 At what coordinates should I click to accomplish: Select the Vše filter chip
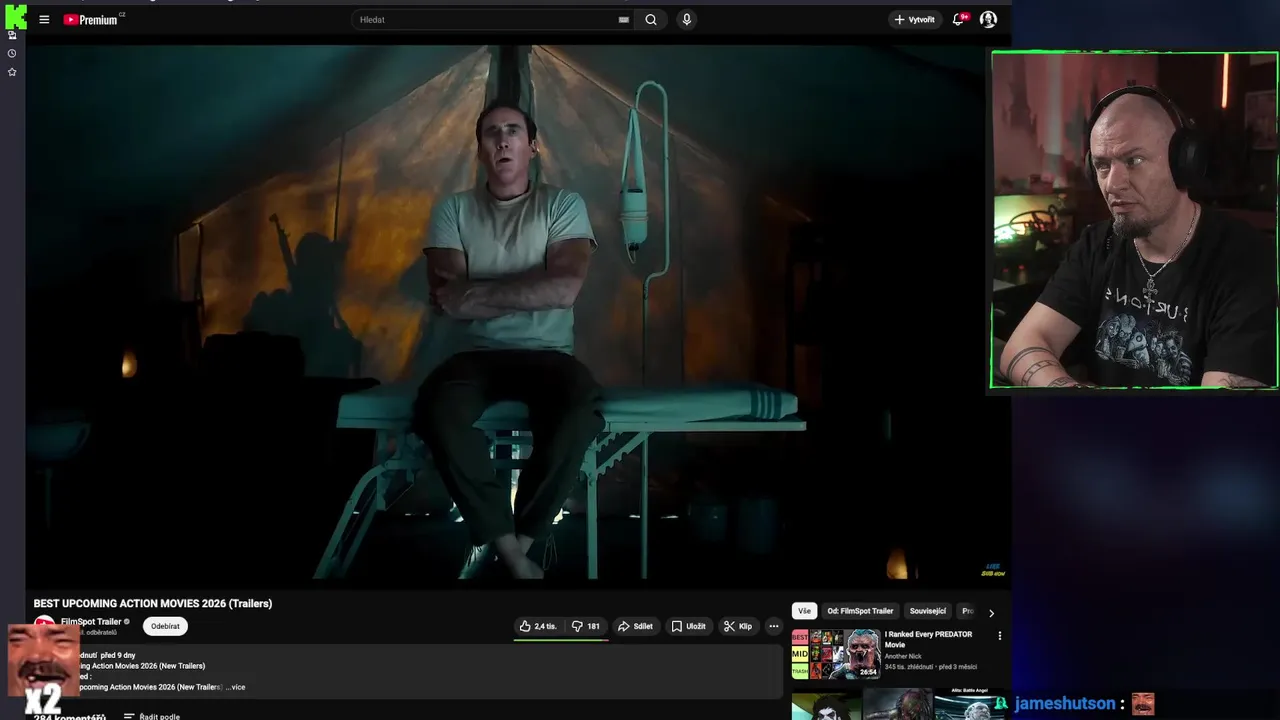pyautogui.click(x=804, y=611)
